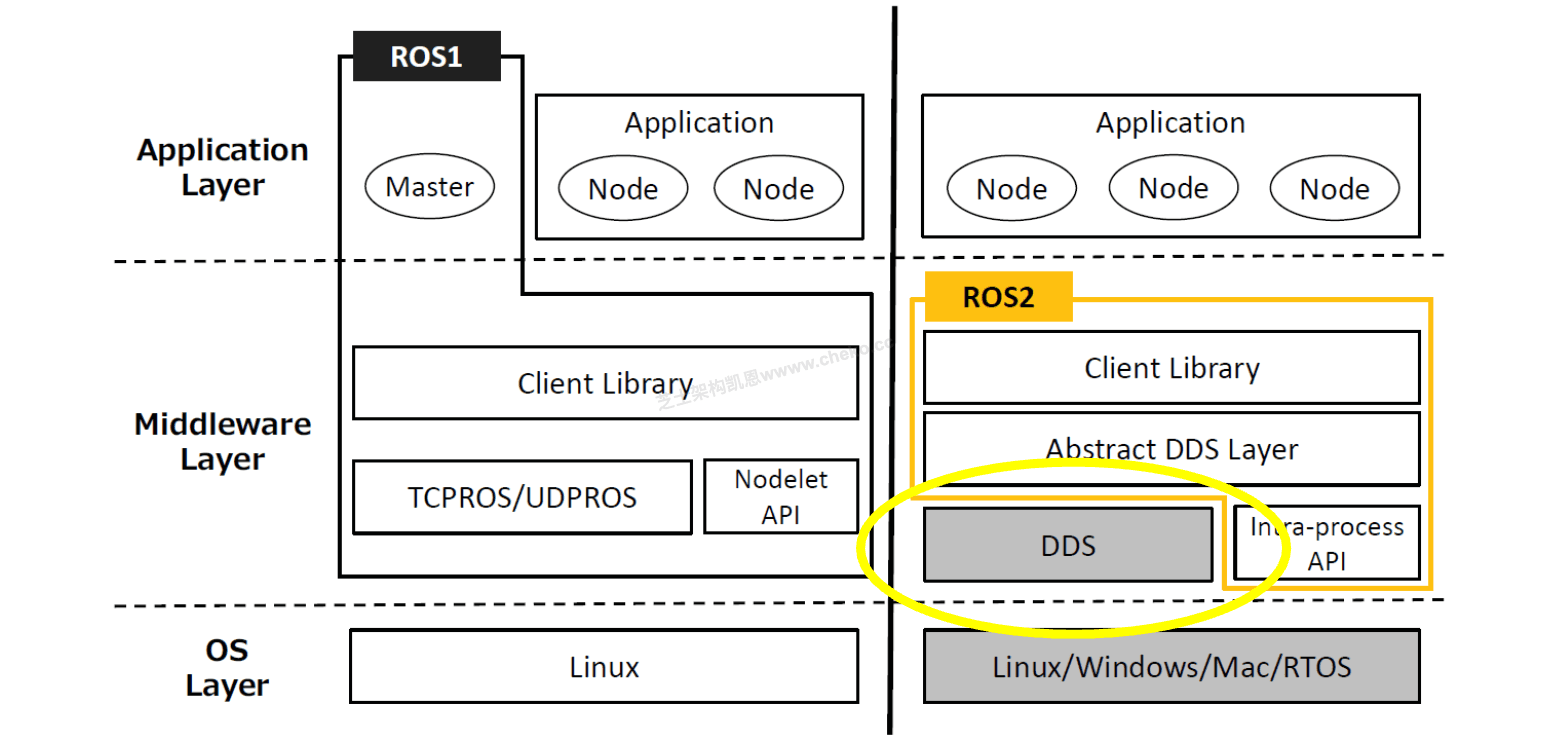
Task: Click the left Node in ROS1 Application
Action: (x=623, y=189)
